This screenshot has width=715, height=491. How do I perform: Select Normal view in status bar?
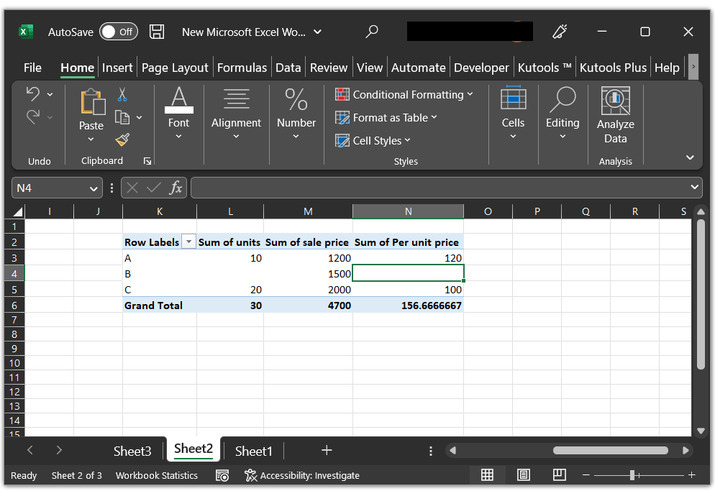click(x=487, y=475)
